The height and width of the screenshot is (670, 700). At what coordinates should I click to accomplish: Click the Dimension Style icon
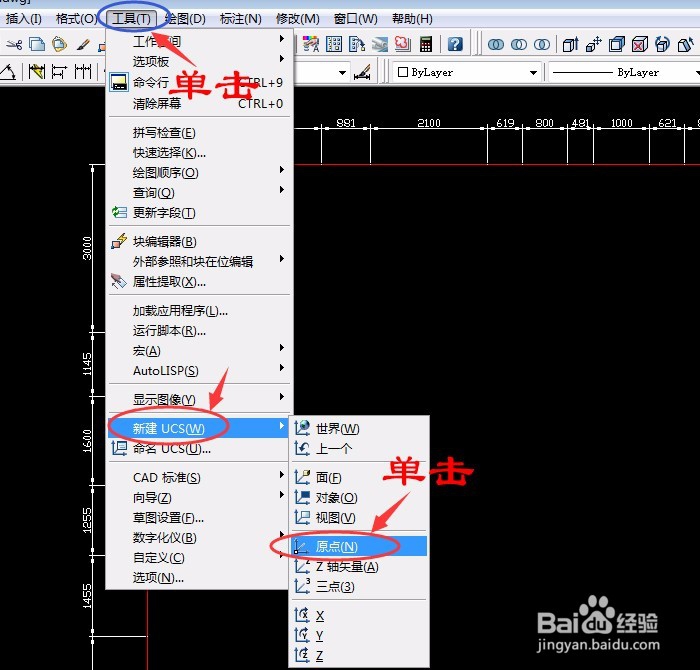point(362,72)
